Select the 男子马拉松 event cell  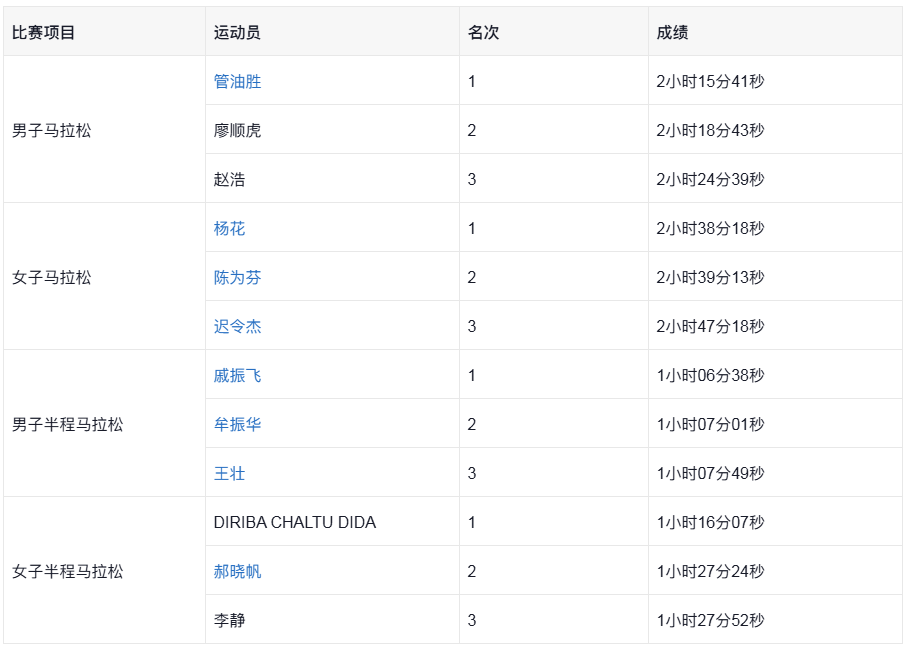click(x=105, y=129)
